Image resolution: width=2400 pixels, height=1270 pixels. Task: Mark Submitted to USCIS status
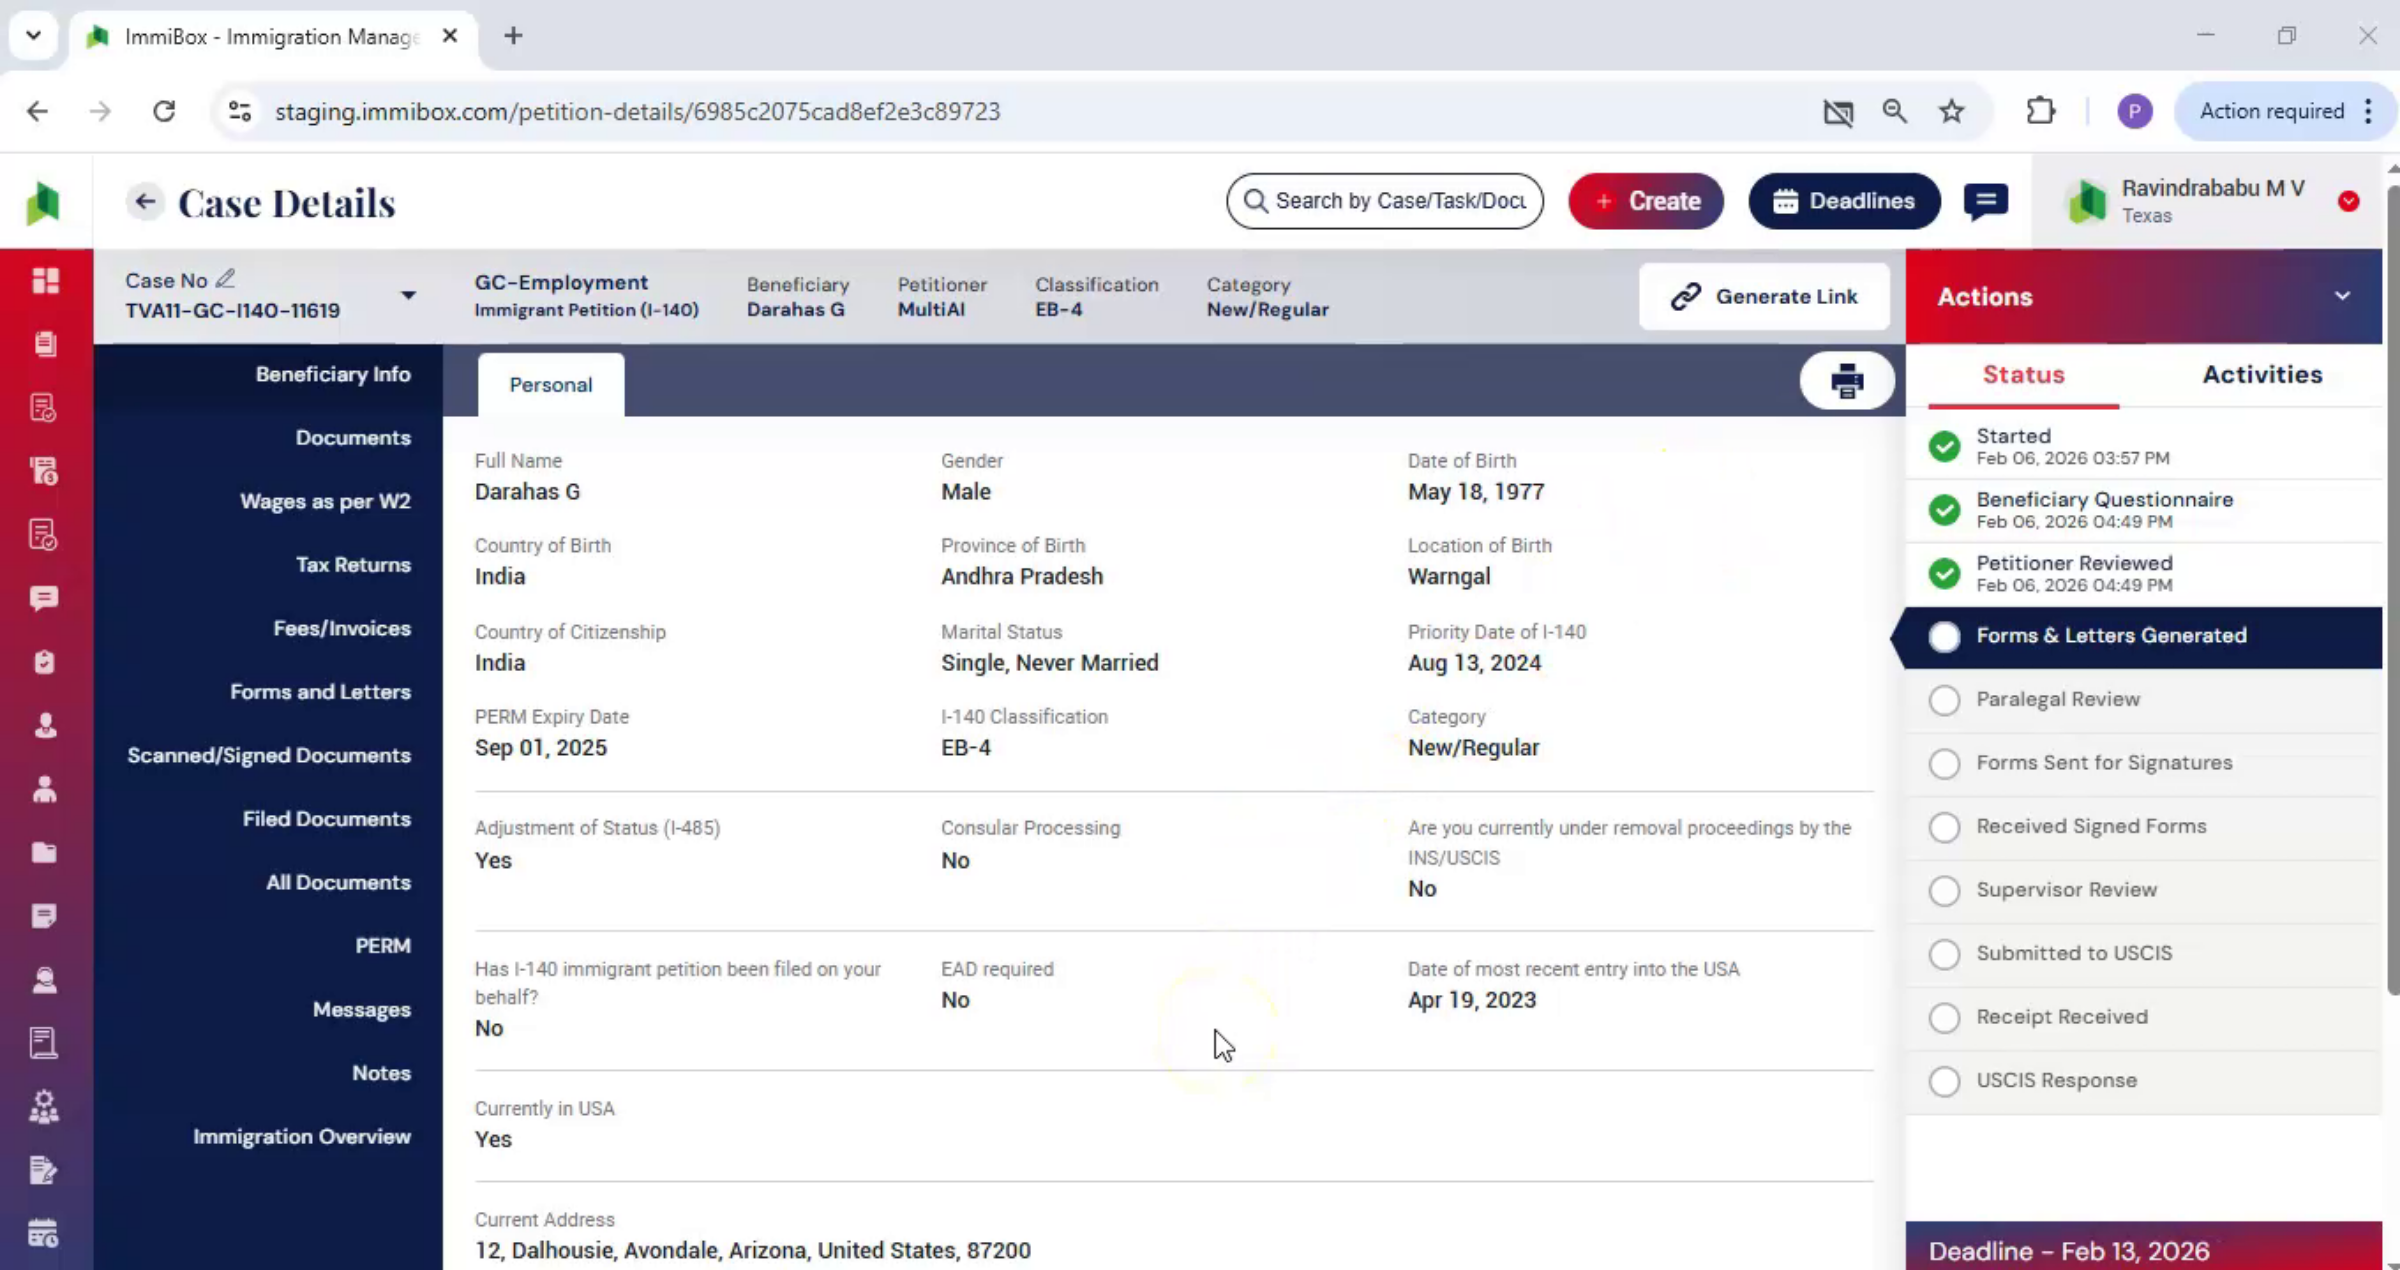click(1944, 954)
